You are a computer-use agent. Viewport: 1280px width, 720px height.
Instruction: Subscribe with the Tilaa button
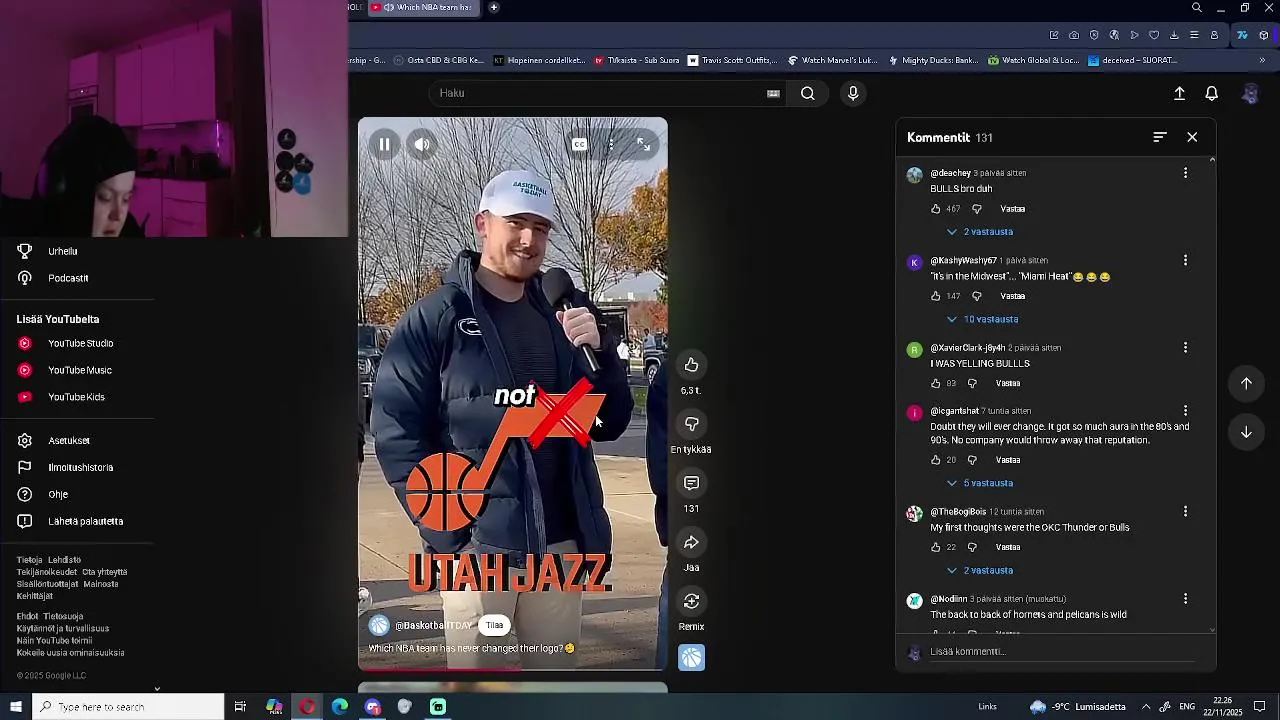click(x=494, y=625)
